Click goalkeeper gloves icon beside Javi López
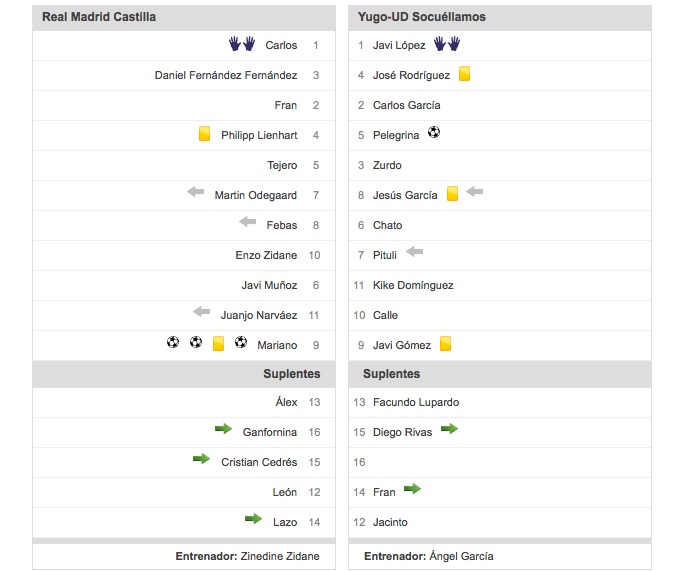Screen dimensions: 673x571 (x=447, y=44)
